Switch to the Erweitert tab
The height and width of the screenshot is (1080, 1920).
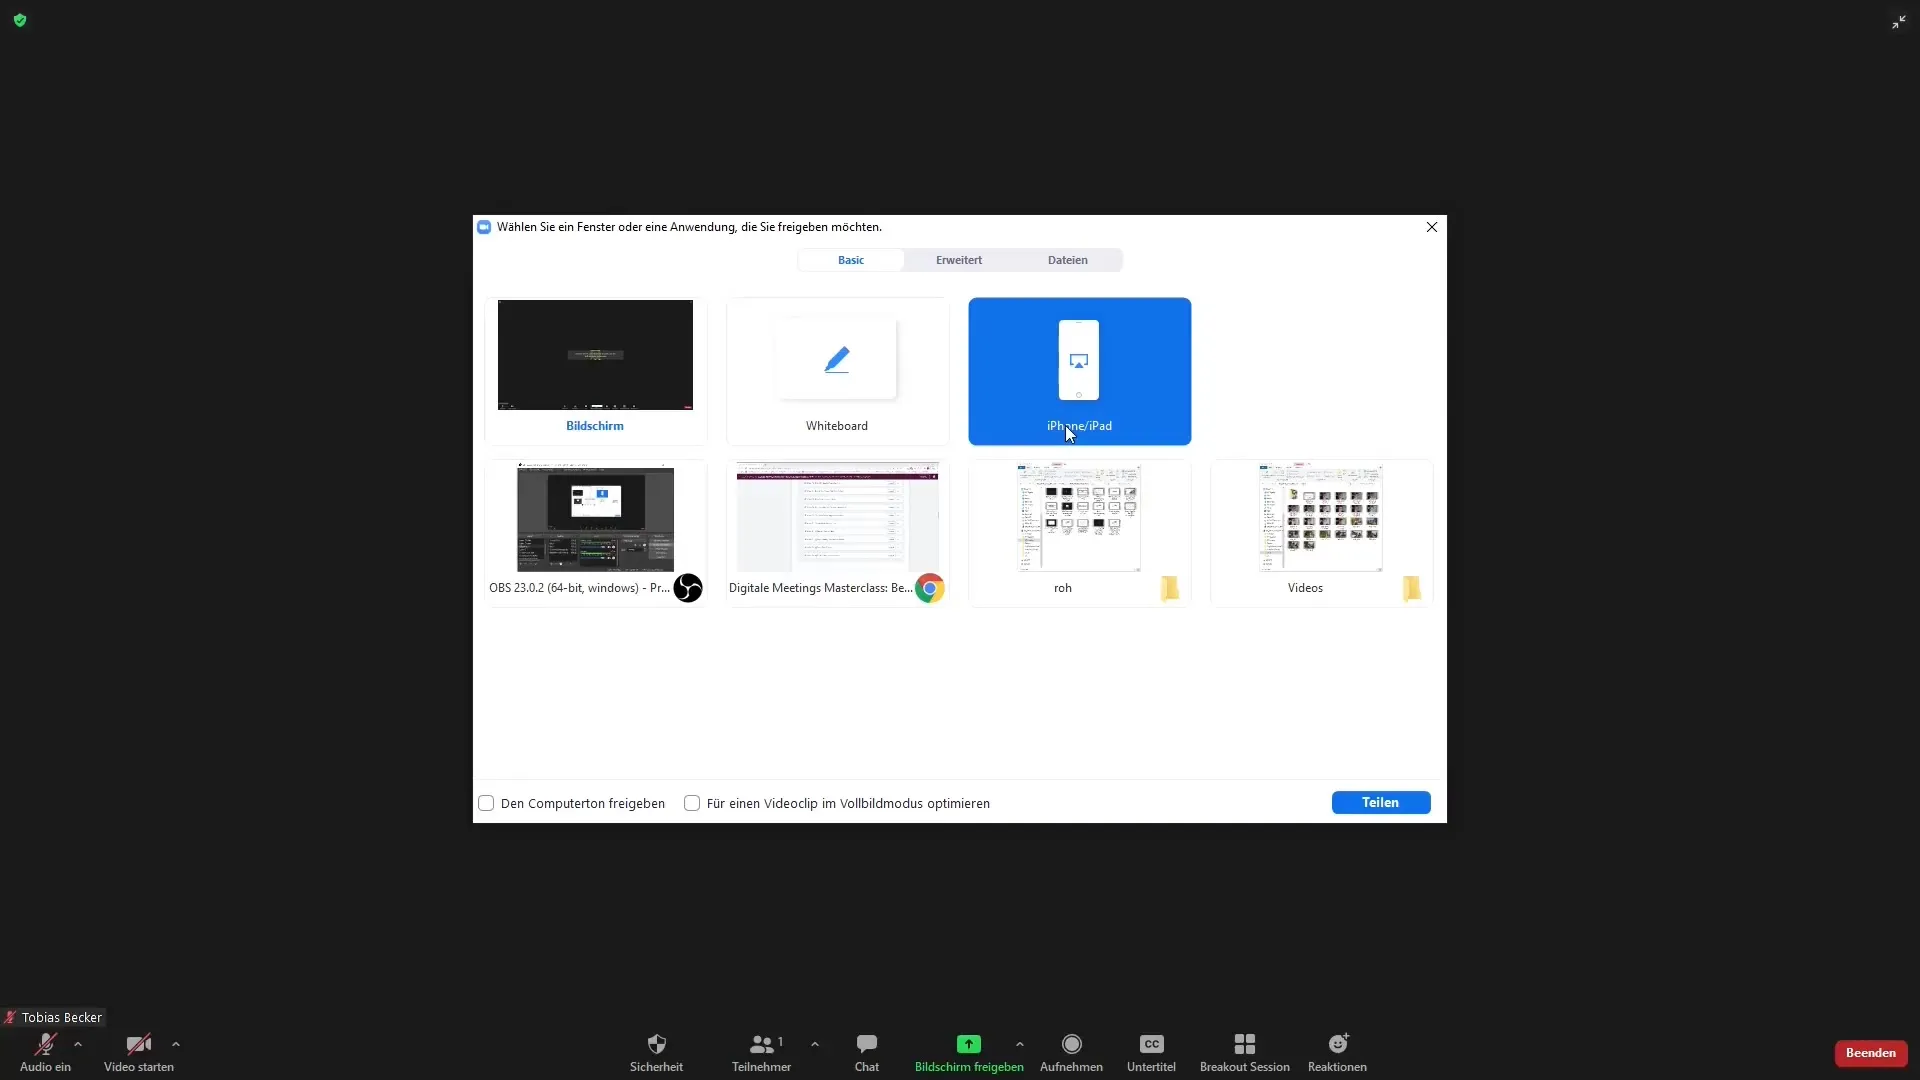click(x=960, y=260)
